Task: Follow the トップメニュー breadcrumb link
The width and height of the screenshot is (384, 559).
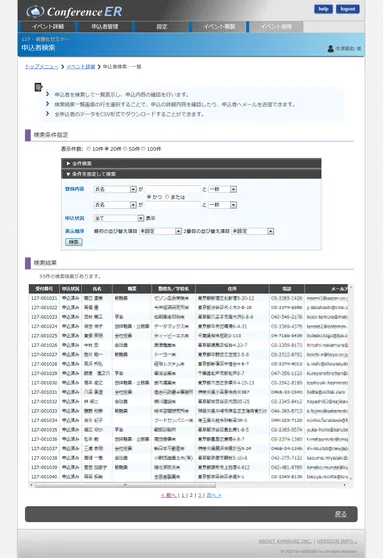Action: [41, 67]
